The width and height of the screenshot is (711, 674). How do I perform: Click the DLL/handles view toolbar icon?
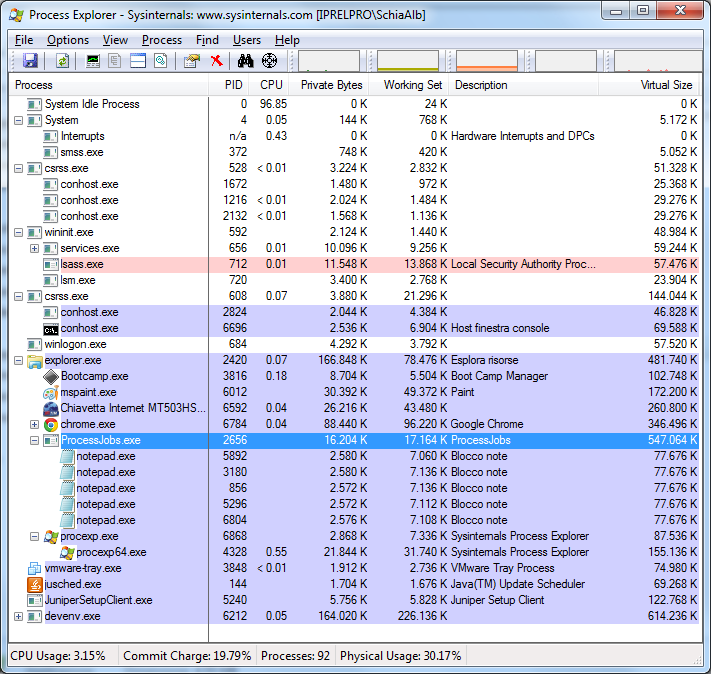click(x=161, y=60)
